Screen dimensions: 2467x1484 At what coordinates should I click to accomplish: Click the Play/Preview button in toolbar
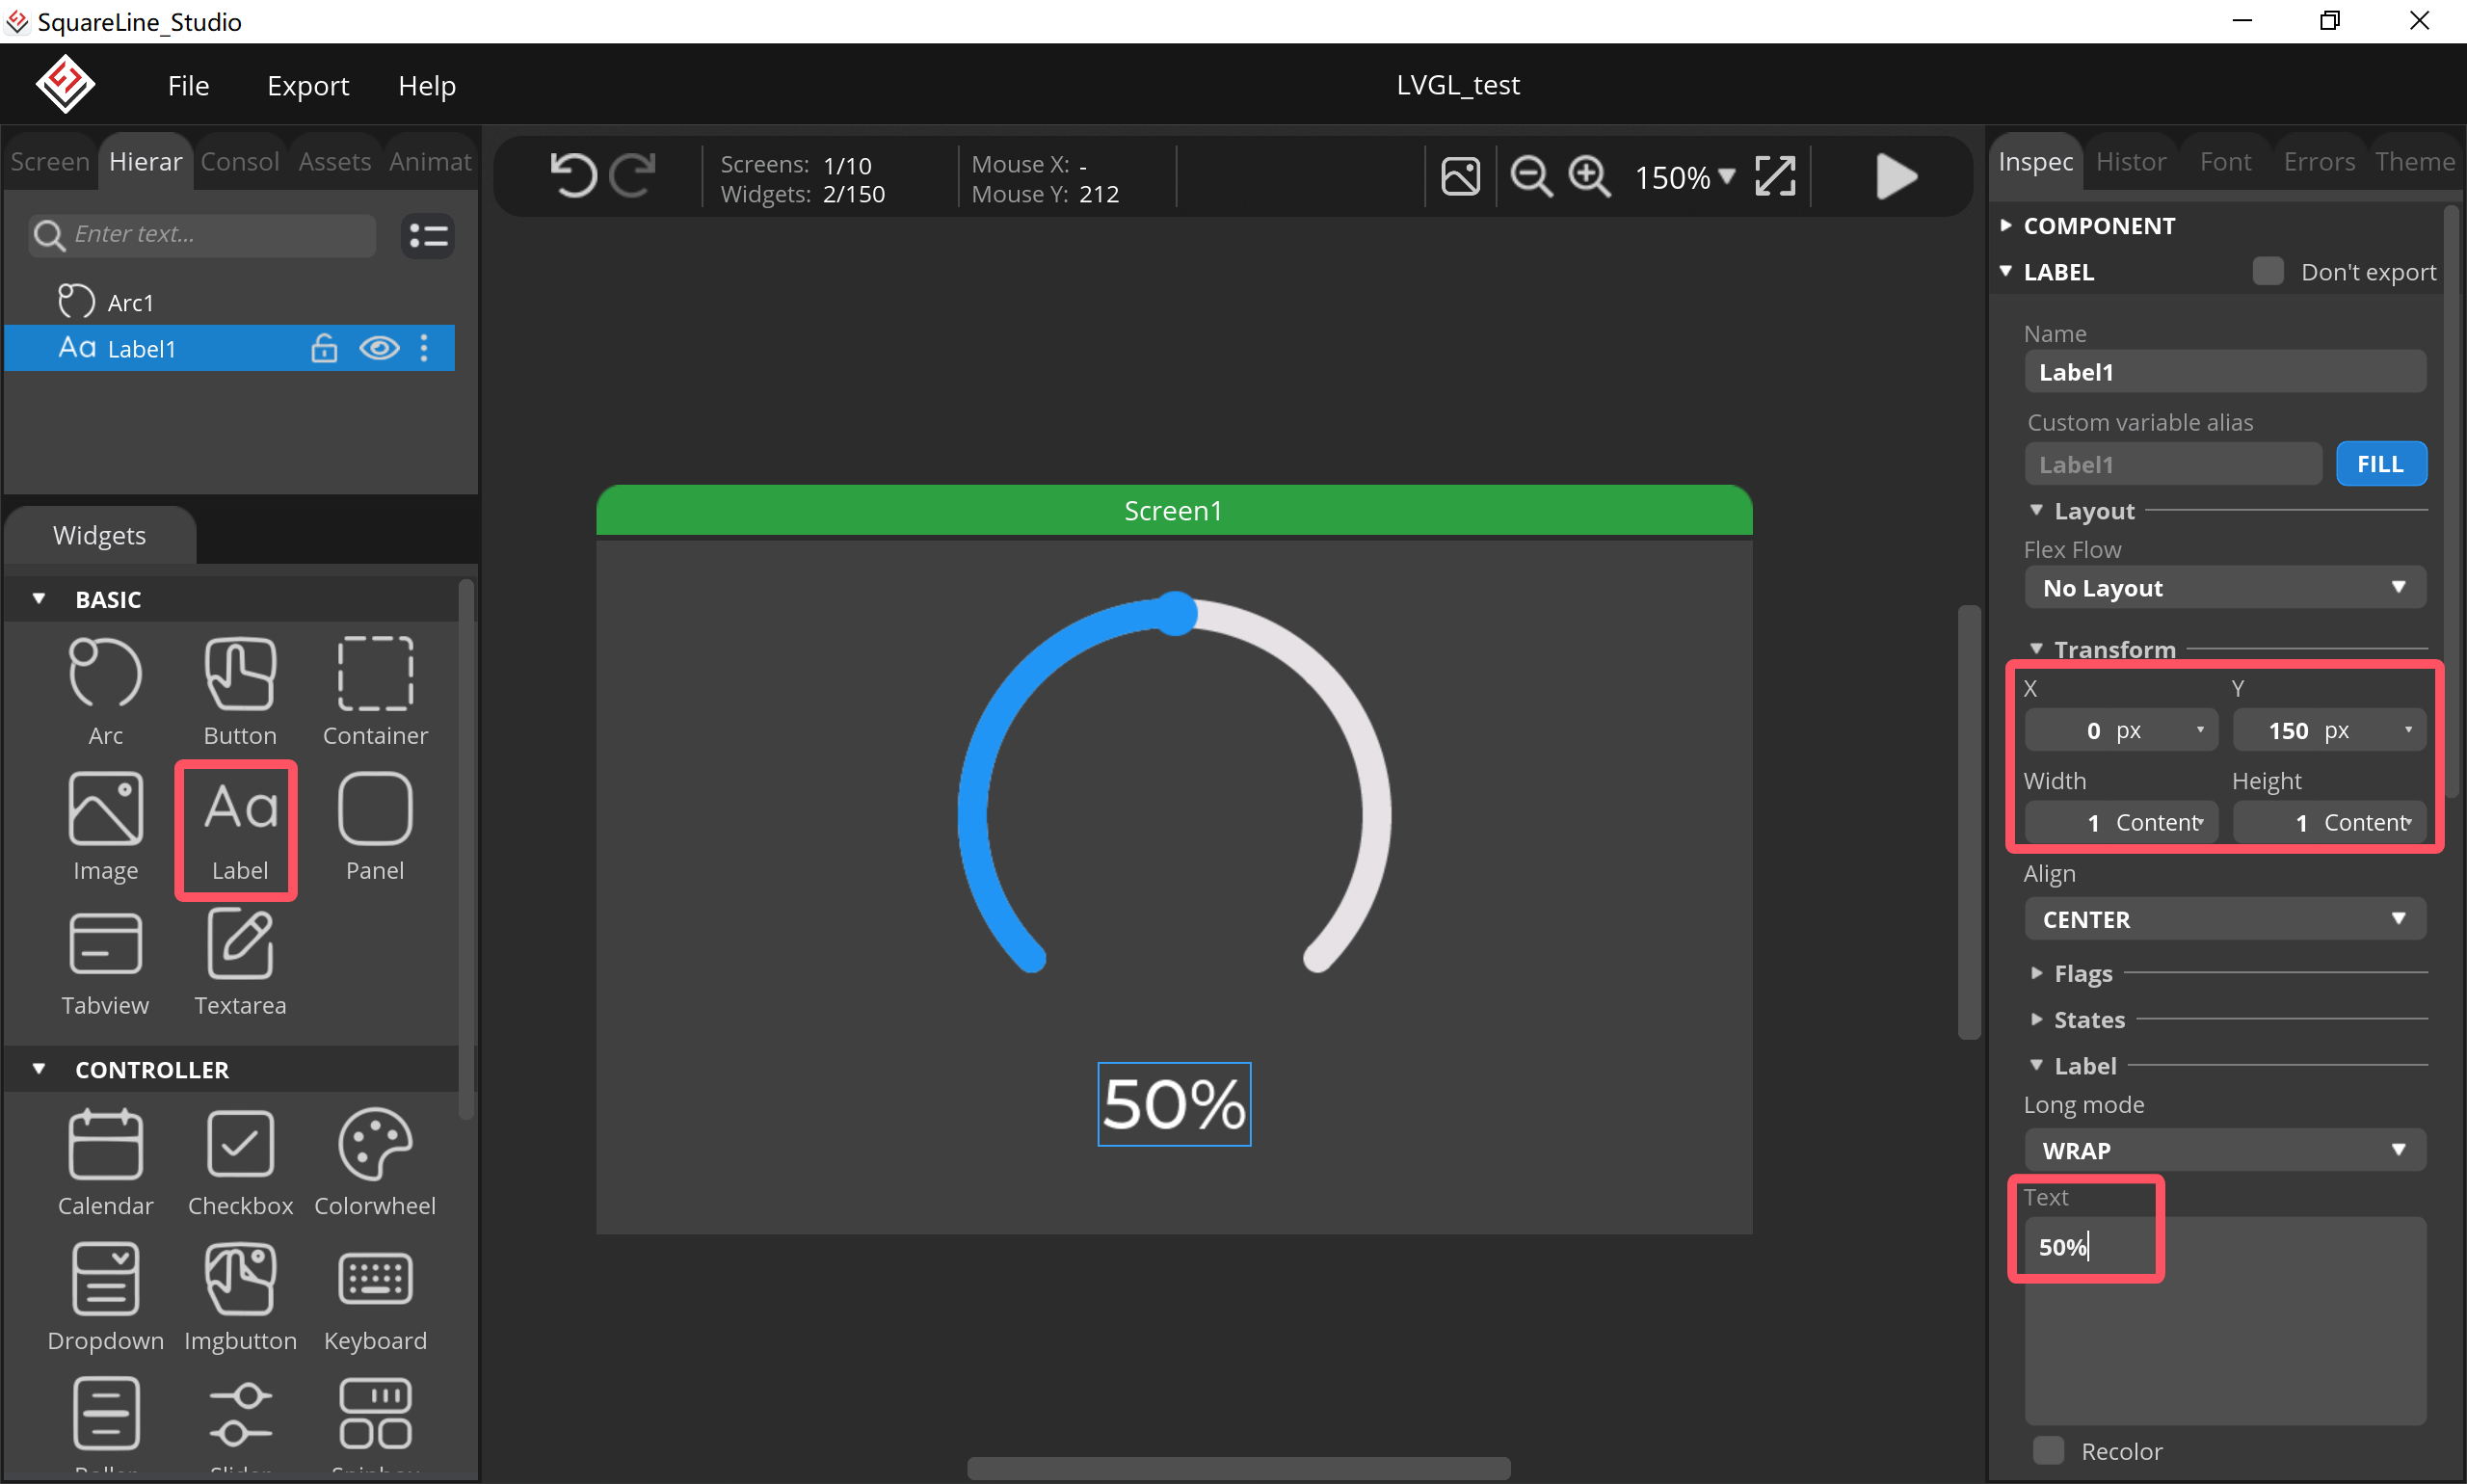coord(1893,178)
